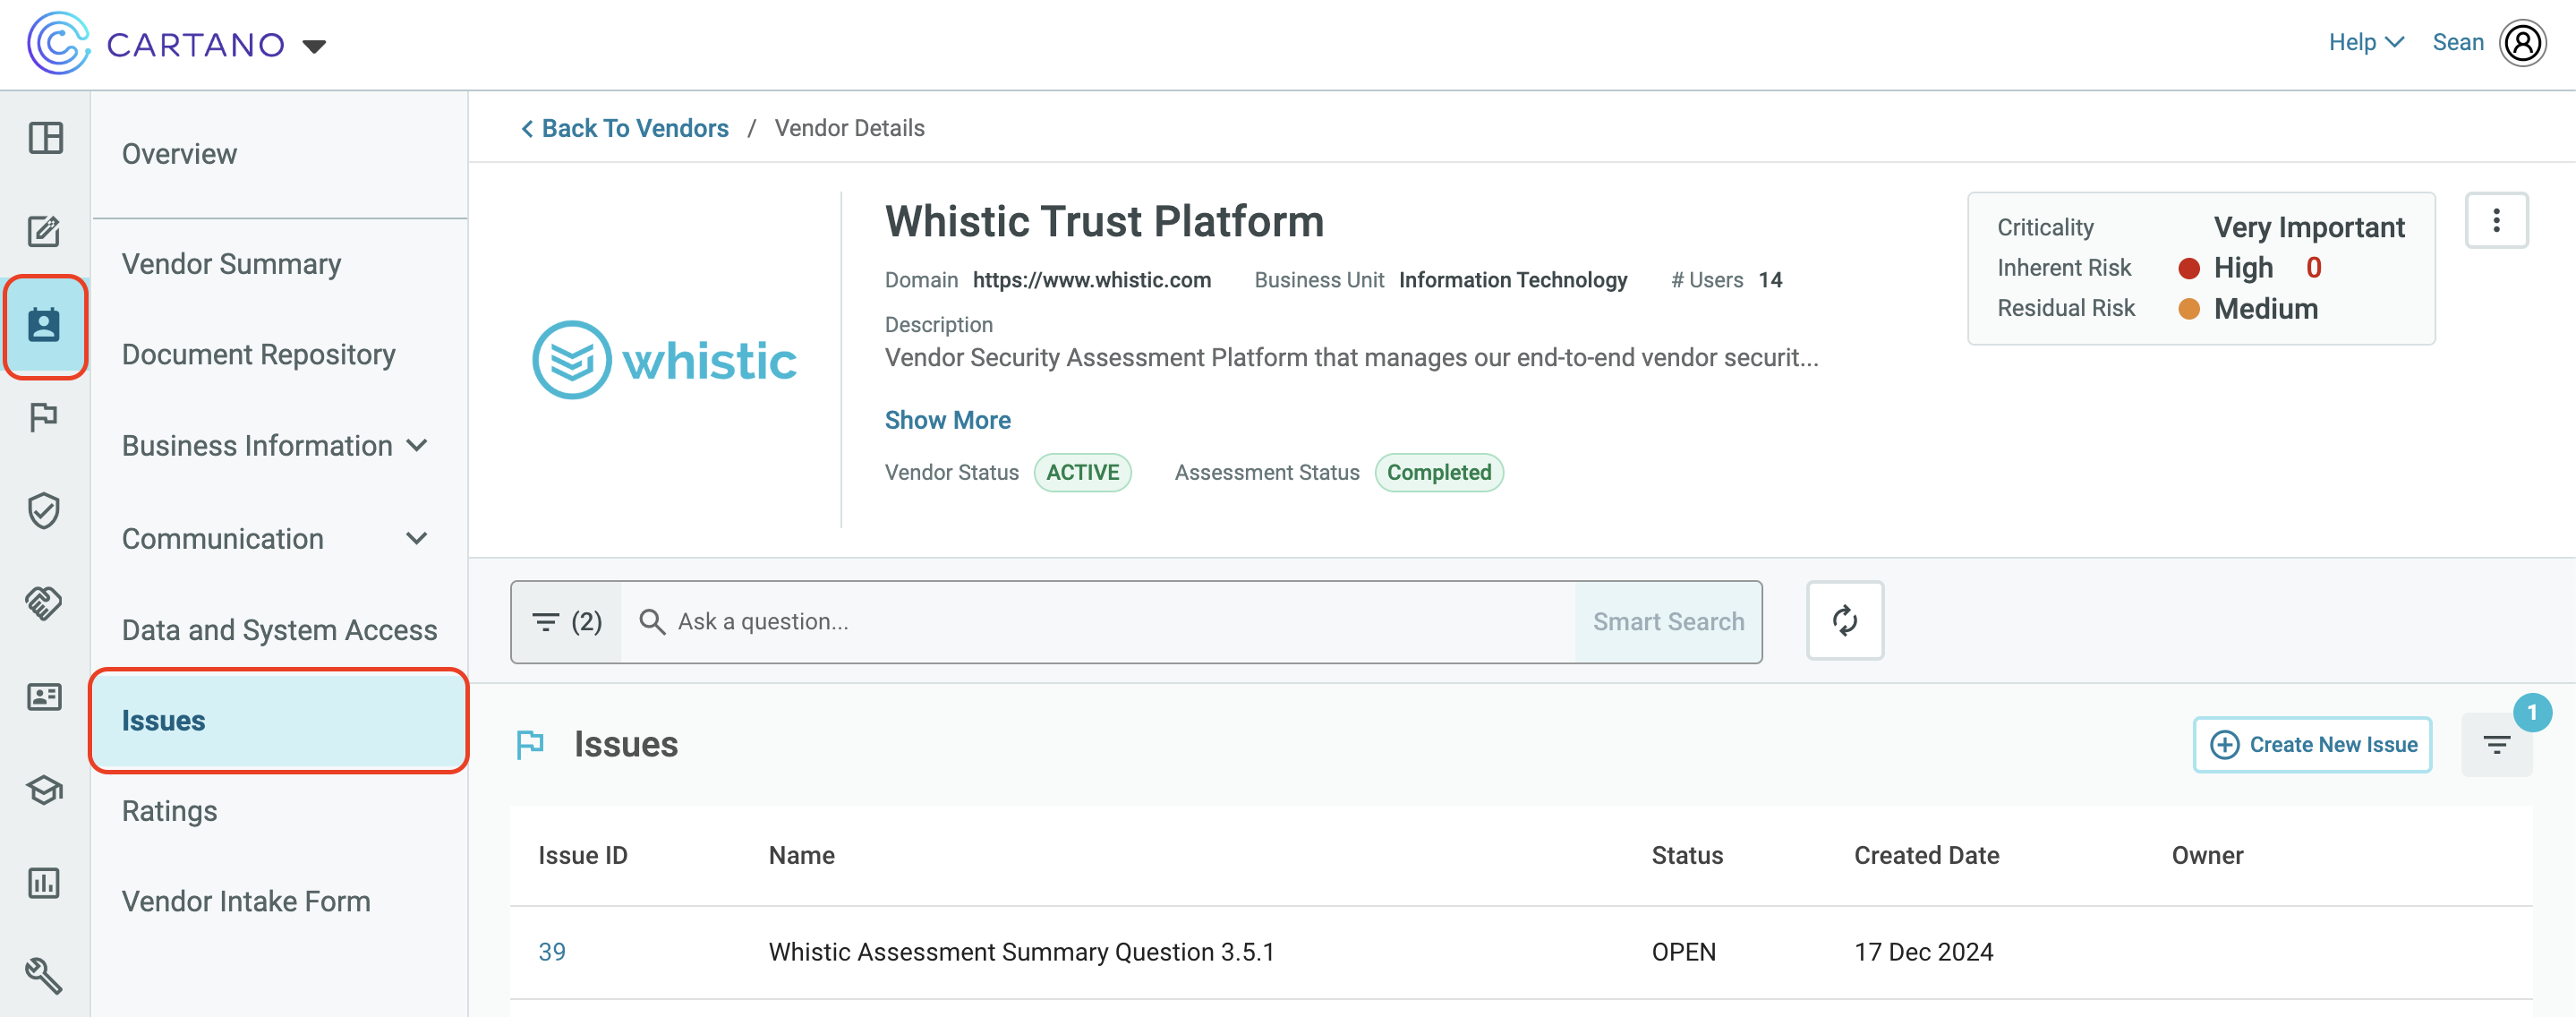Click the filter count badge 1
Screen dimensions: 2576x1017
coord(2530,713)
